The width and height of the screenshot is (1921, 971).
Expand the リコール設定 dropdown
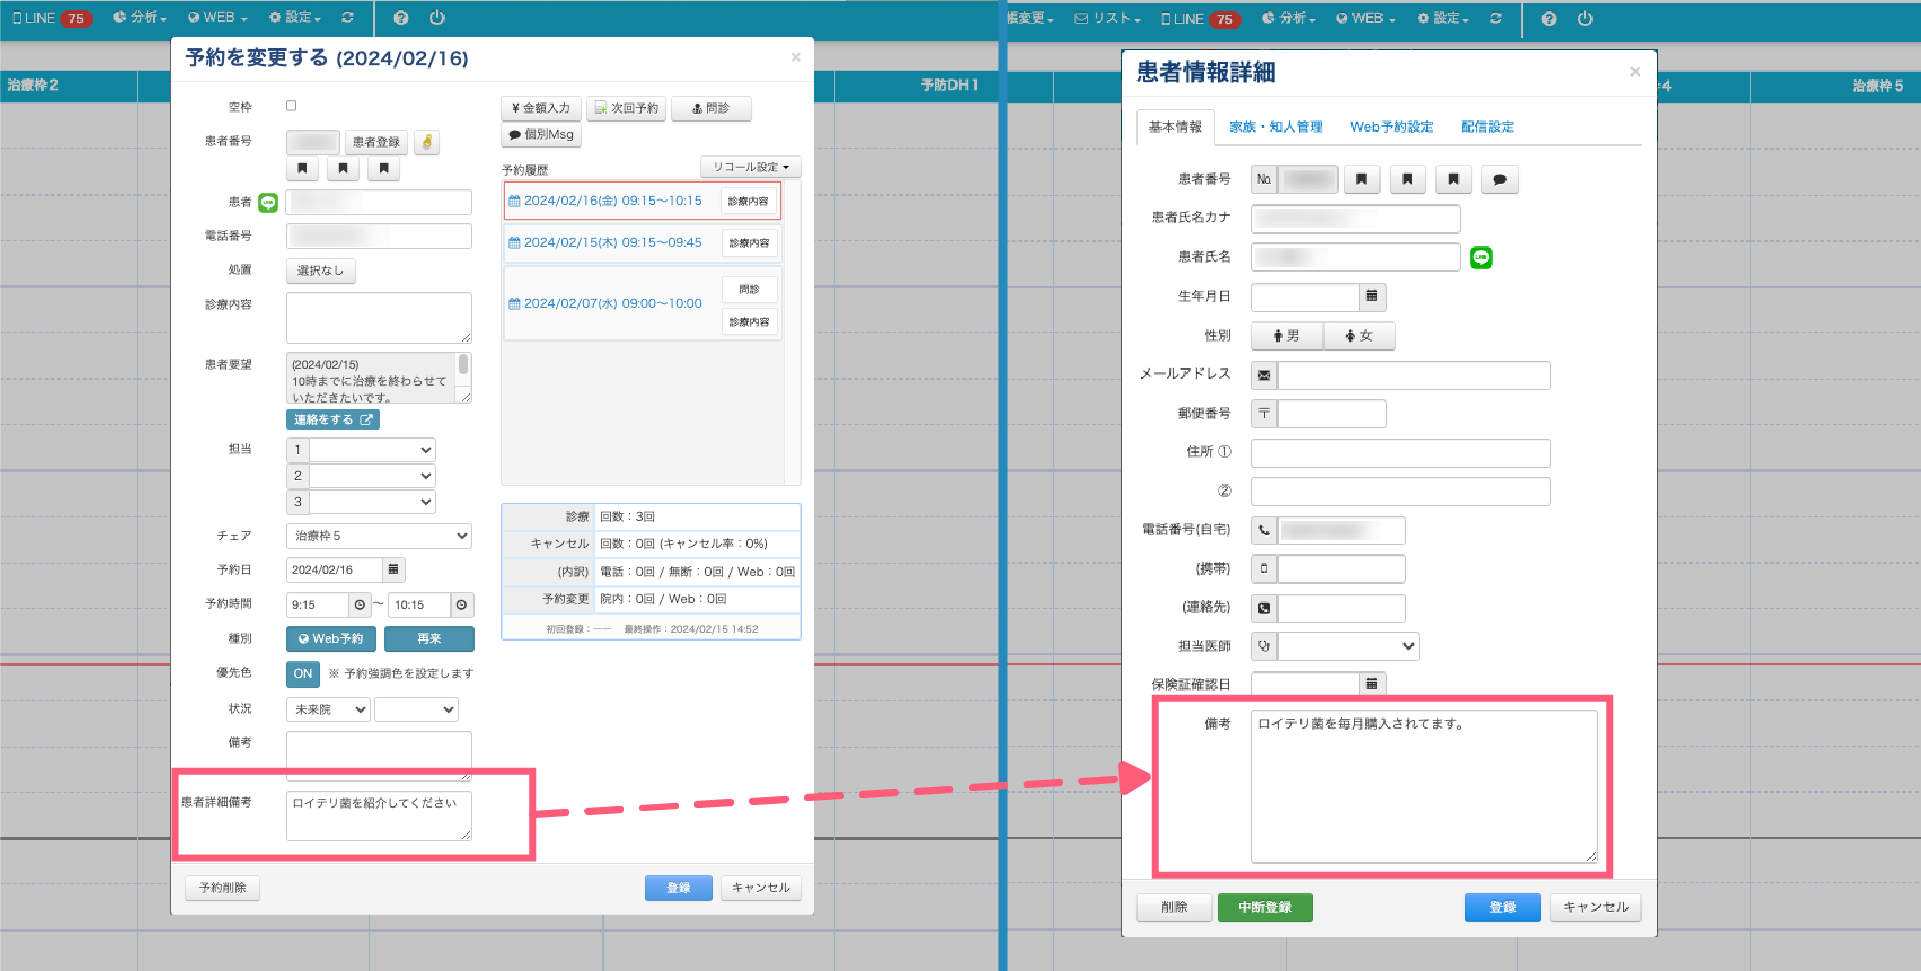point(750,167)
